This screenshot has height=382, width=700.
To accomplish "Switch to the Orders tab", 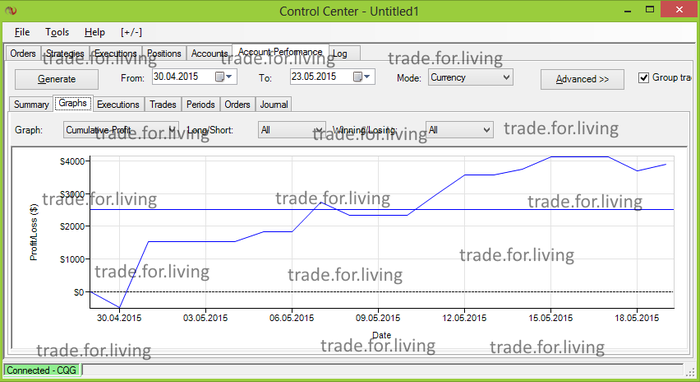I will click(x=23, y=53).
